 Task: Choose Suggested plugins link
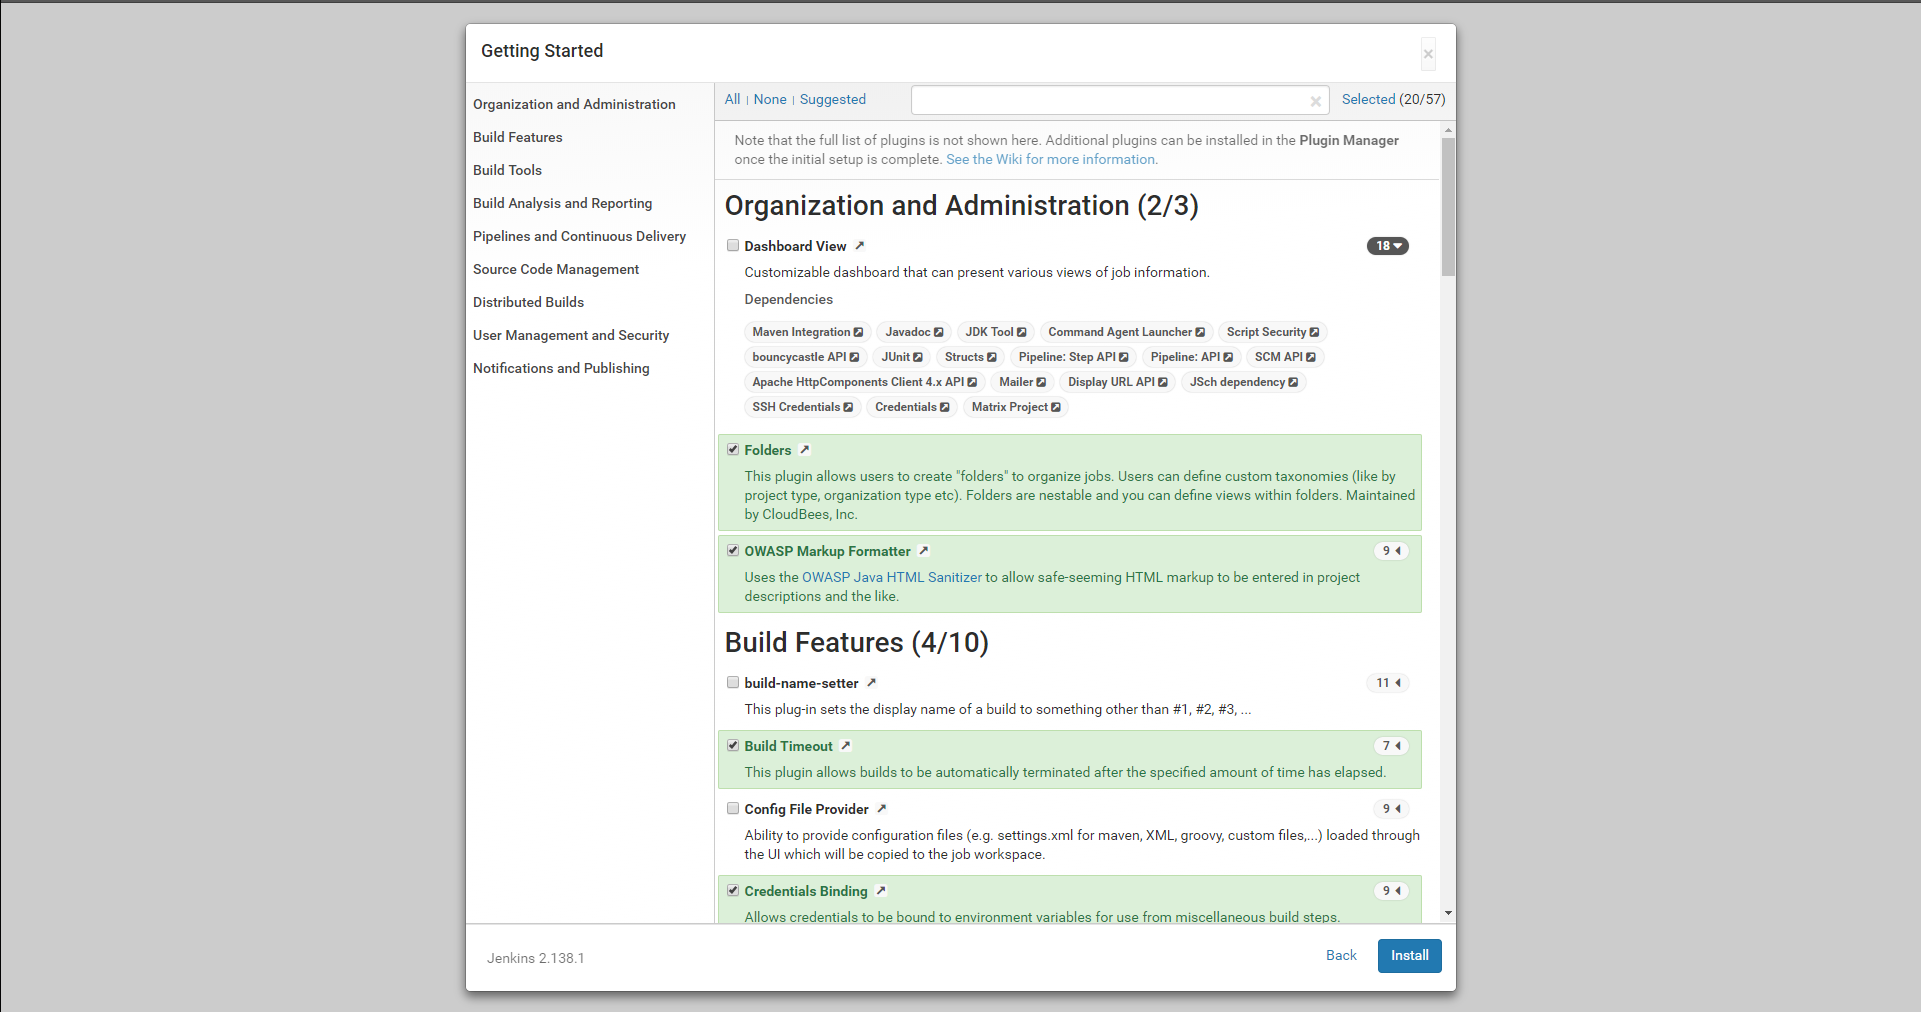click(833, 99)
